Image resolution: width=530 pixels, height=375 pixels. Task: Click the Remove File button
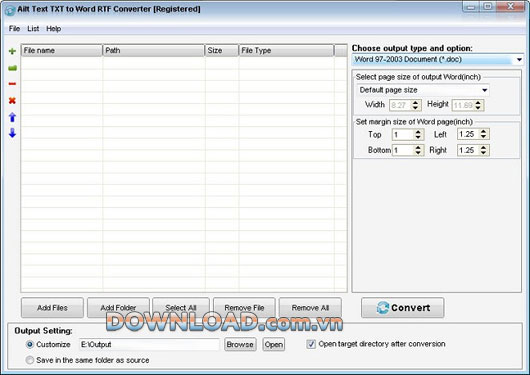(244, 308)
